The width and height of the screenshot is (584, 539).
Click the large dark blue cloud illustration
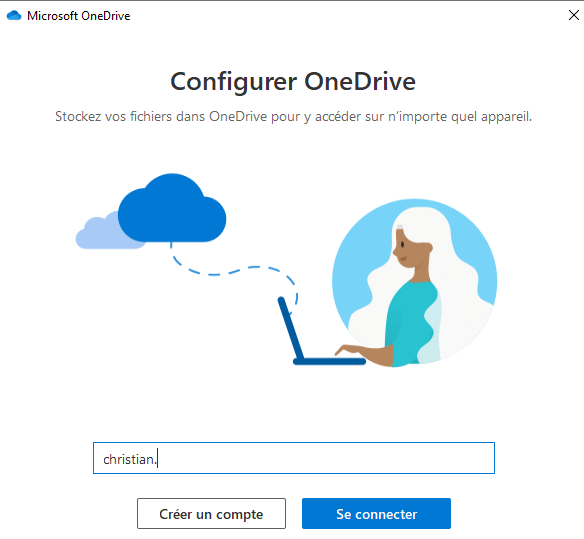[172, 208]
